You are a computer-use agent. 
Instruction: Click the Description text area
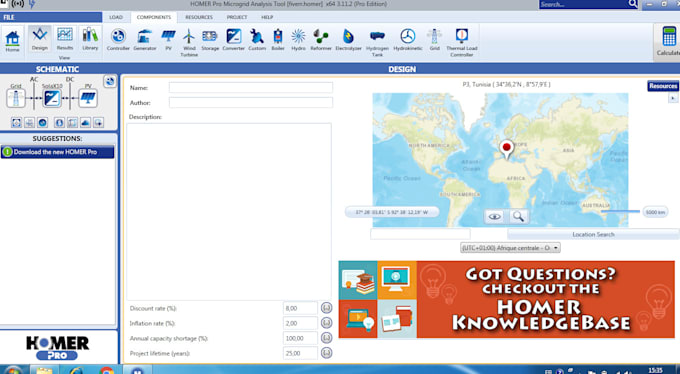click(229, 211)
